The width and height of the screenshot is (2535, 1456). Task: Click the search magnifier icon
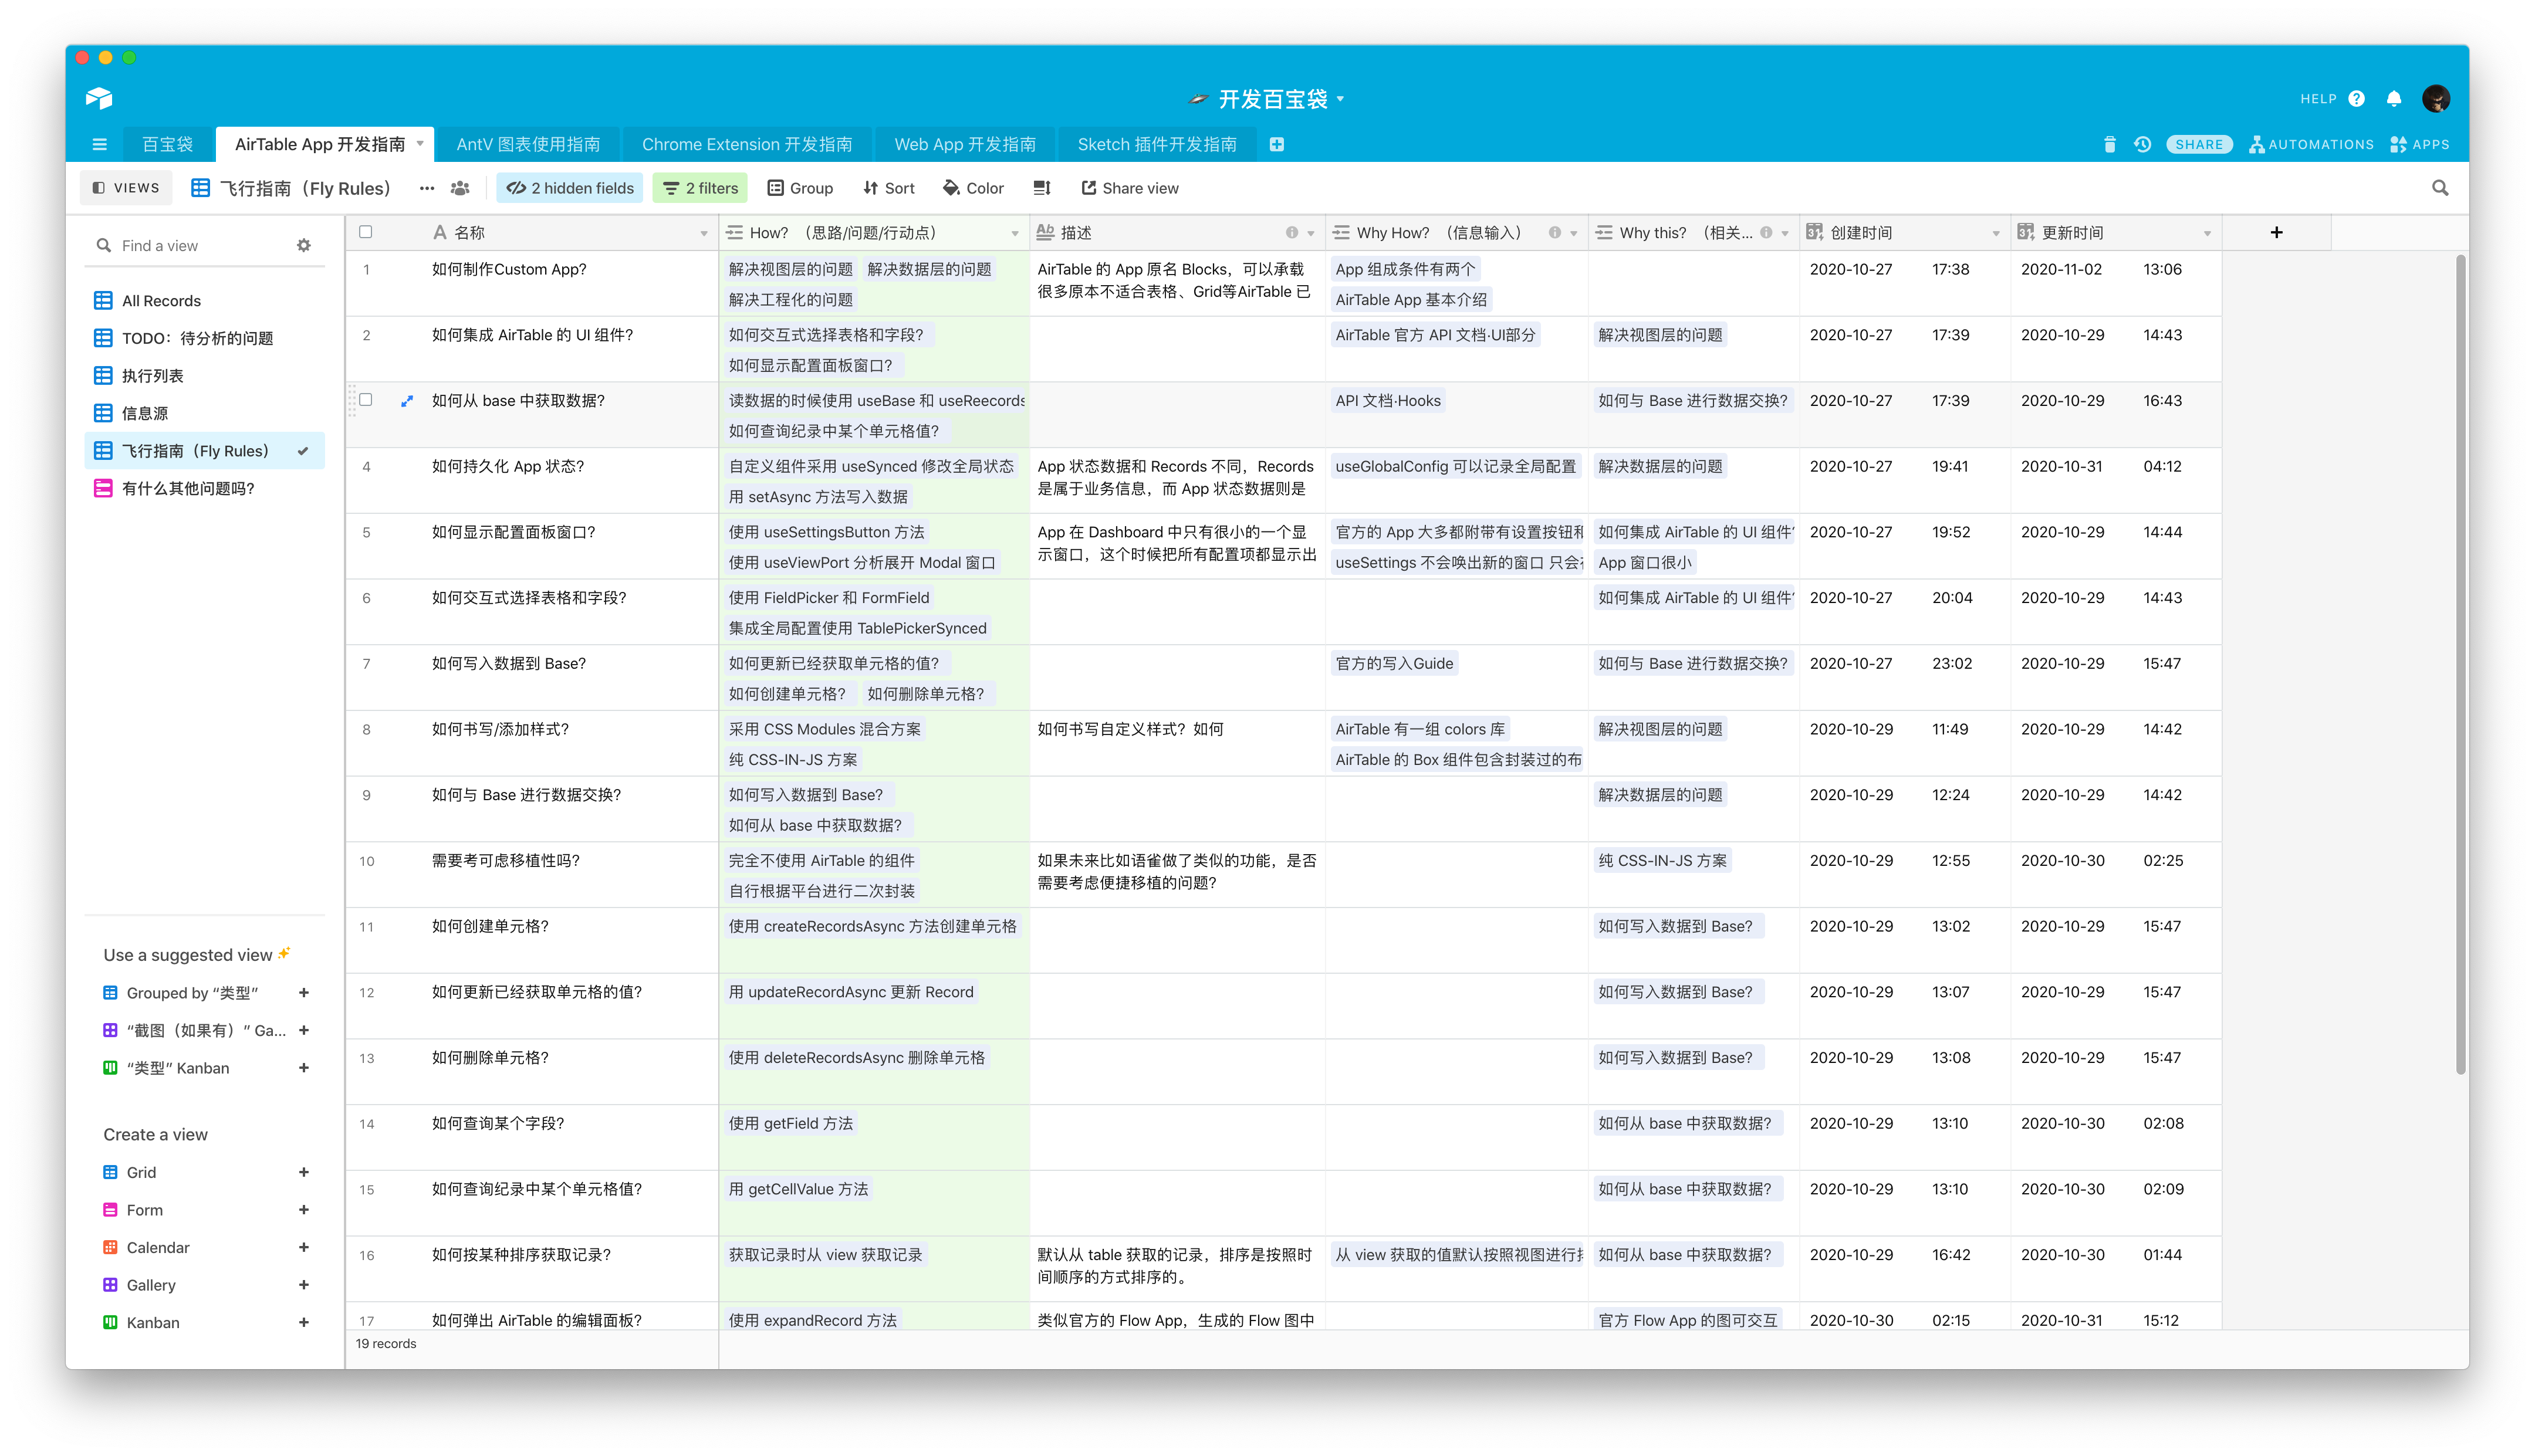tap(2439, 188)
